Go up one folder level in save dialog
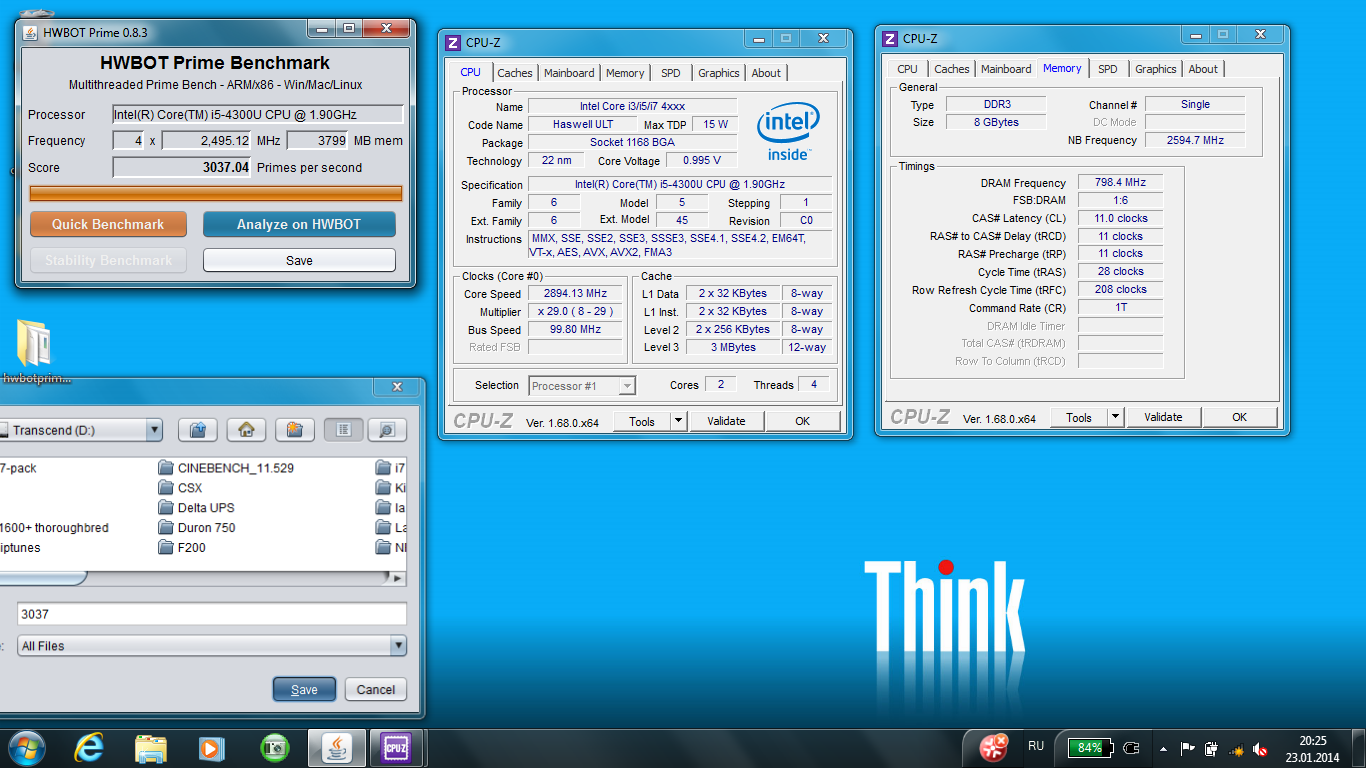The image size is (1366, 768). (x=198, y=430)
